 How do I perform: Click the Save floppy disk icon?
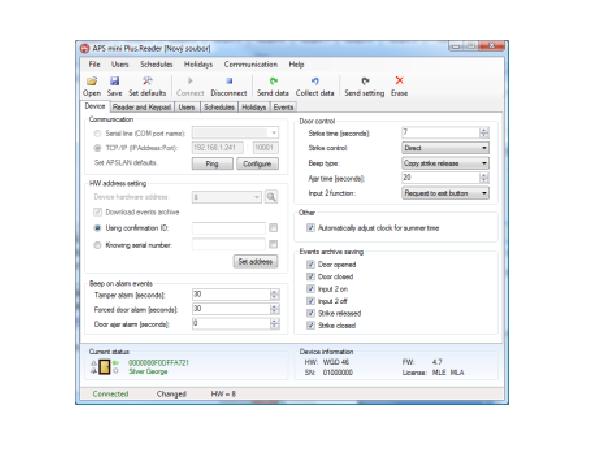tap(114, 81)
